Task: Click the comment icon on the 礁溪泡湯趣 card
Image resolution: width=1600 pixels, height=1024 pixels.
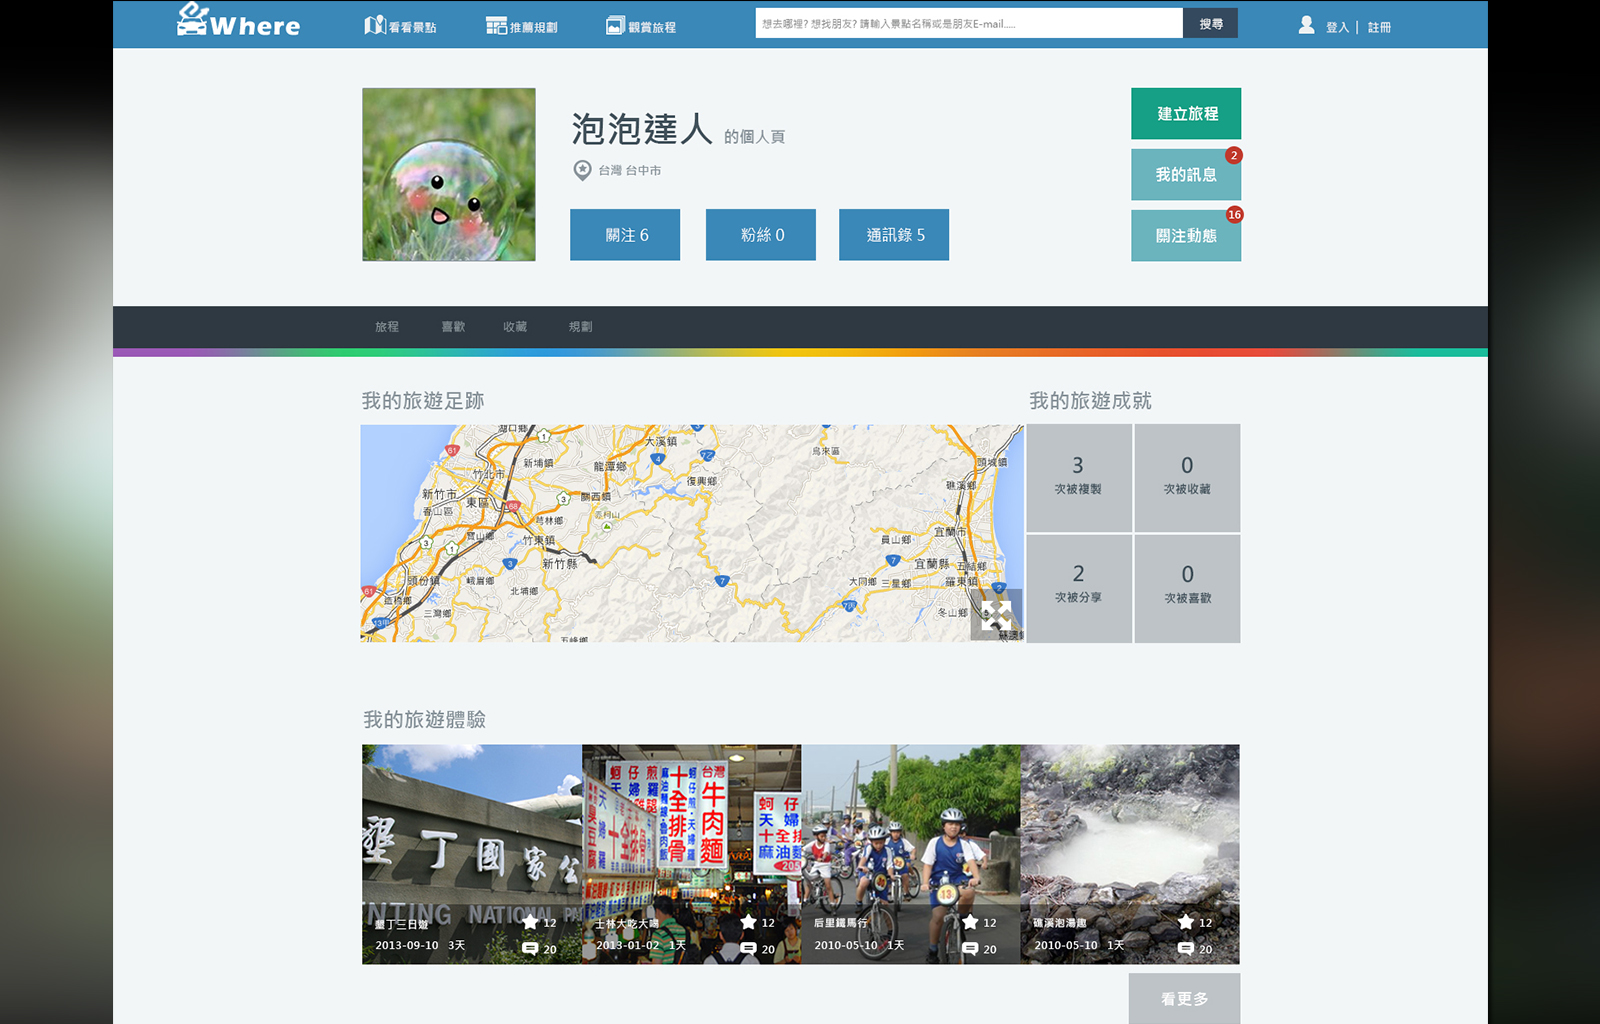Action: (x=1185, y=949)
